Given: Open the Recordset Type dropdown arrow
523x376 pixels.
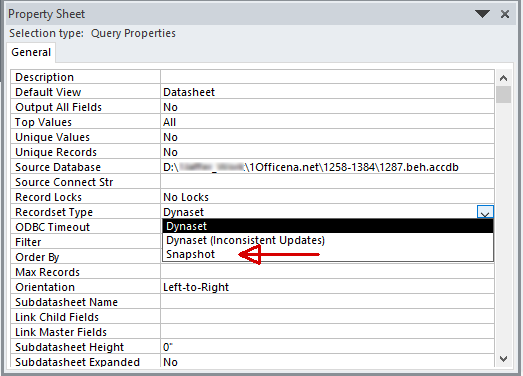Looking at the screenshot, I should (485, 212).
